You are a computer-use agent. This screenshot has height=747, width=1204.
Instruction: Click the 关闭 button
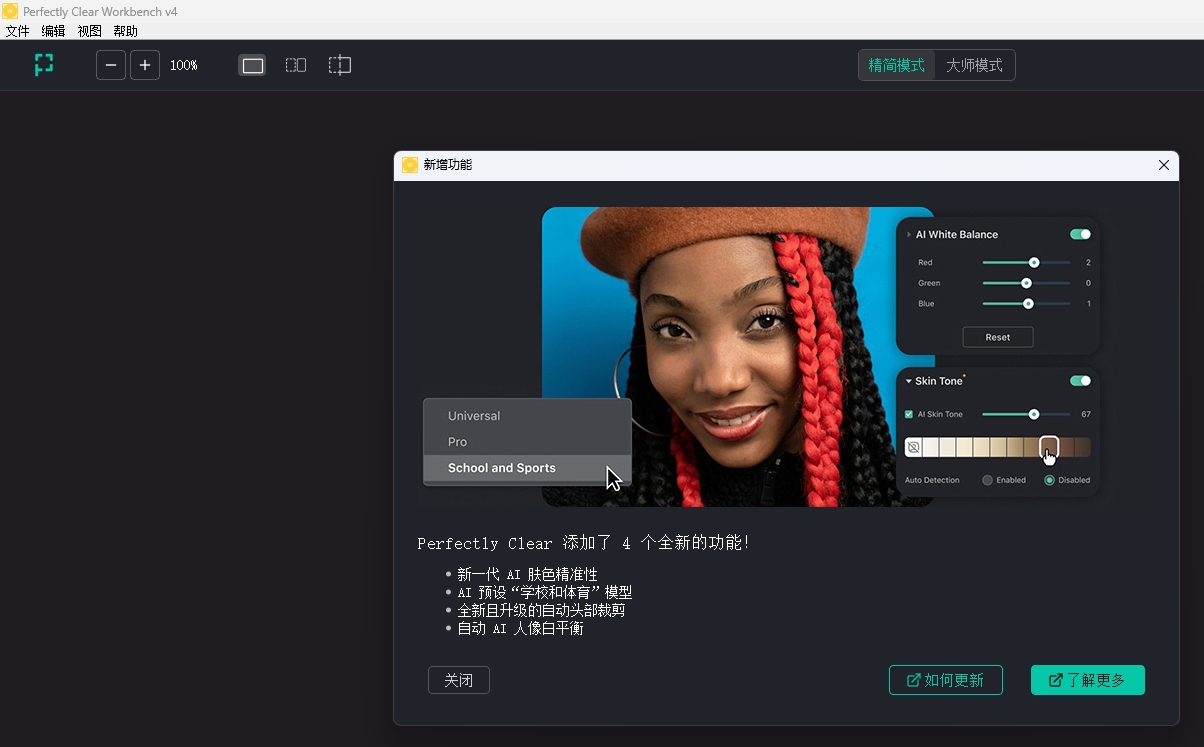click(459, 680)
